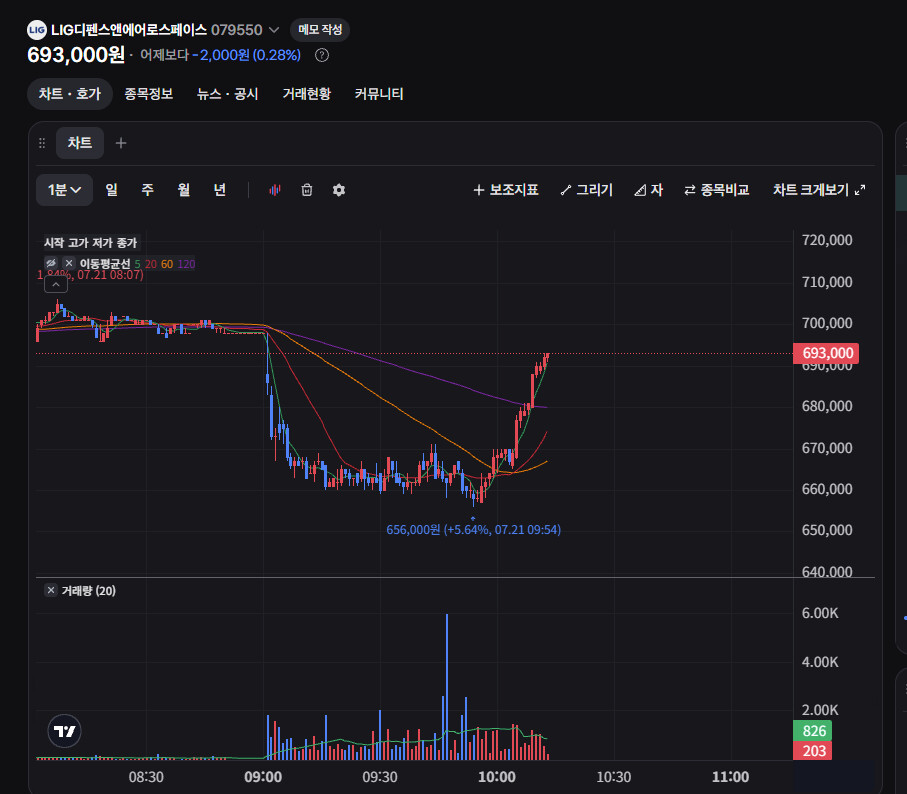
Task: Click the help question mark icon
Action: pos(322,55)
